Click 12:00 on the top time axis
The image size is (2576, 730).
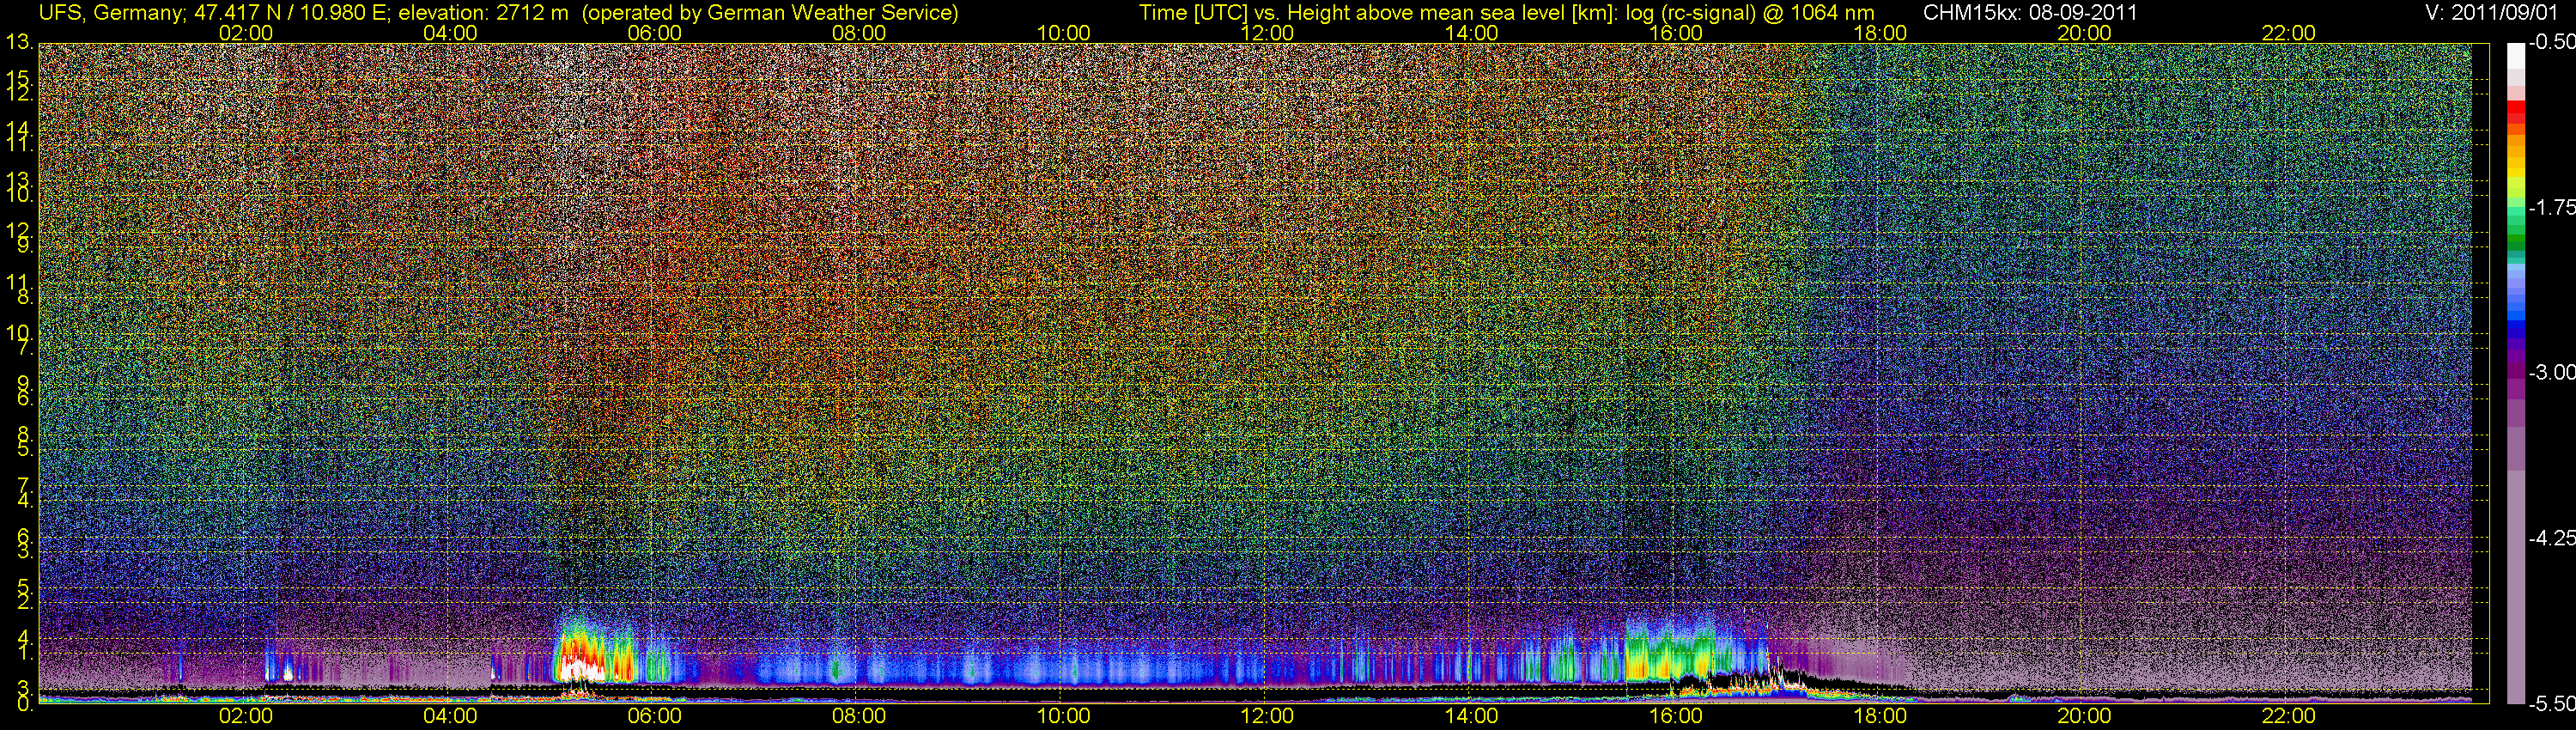pyautogui.click(x=1267, y=33)
